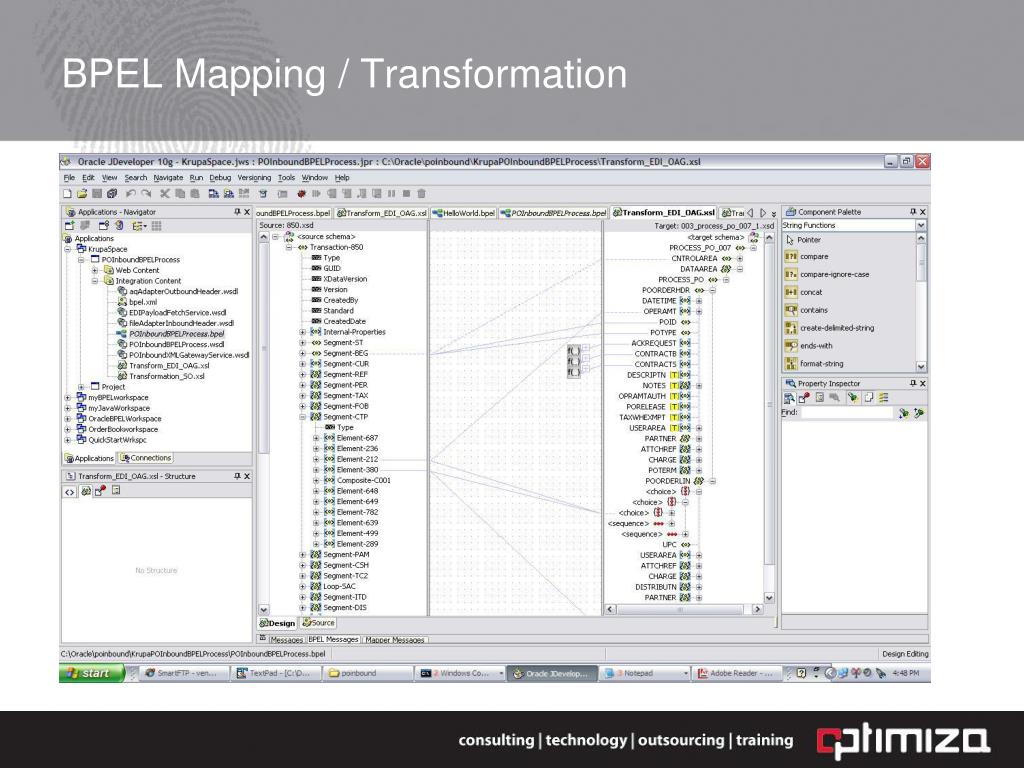Expand the Element-687 node
This screenshot has width=1024, height=768.
(316, 438)
